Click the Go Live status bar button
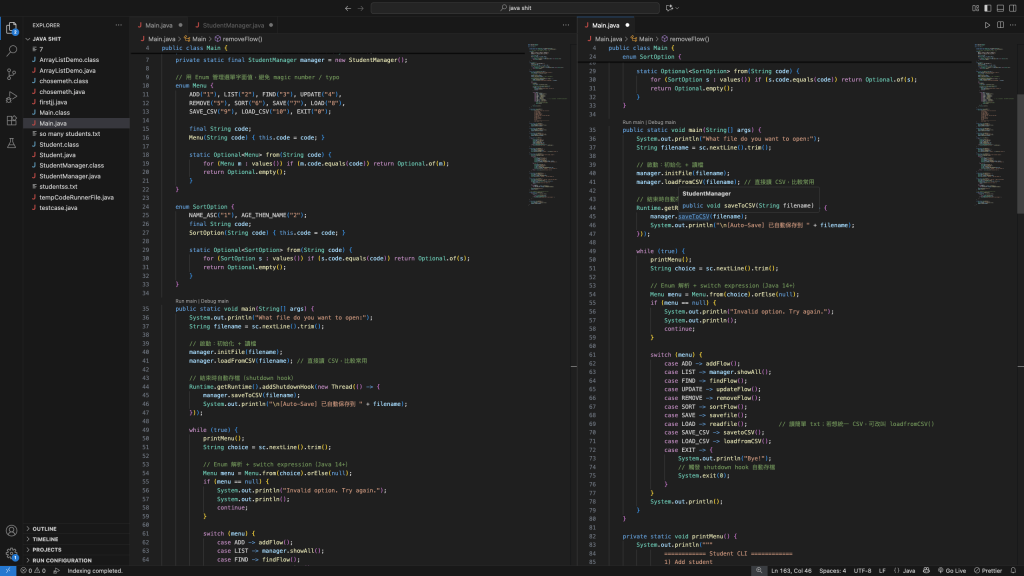This screenshot has width=1024, height=576. click(952, 571)
